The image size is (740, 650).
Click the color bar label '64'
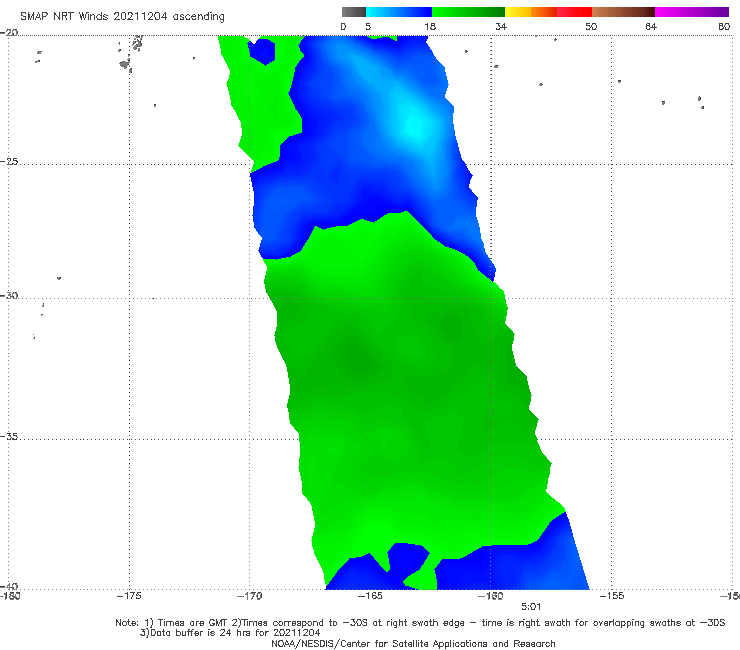point(651,26)
